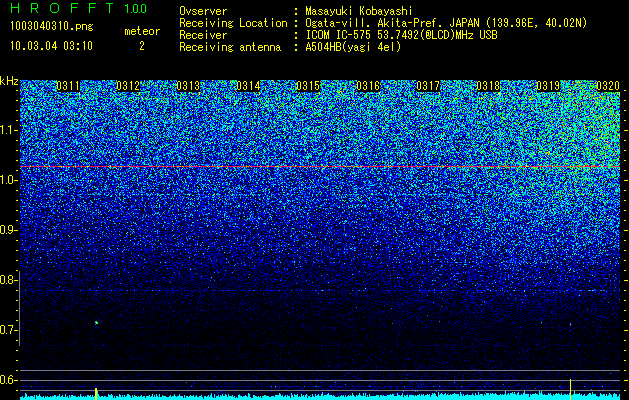Click the observer name Masayuki Kobayashi
The width and height of the screenshot is (629, 400).
coord(359,11)
